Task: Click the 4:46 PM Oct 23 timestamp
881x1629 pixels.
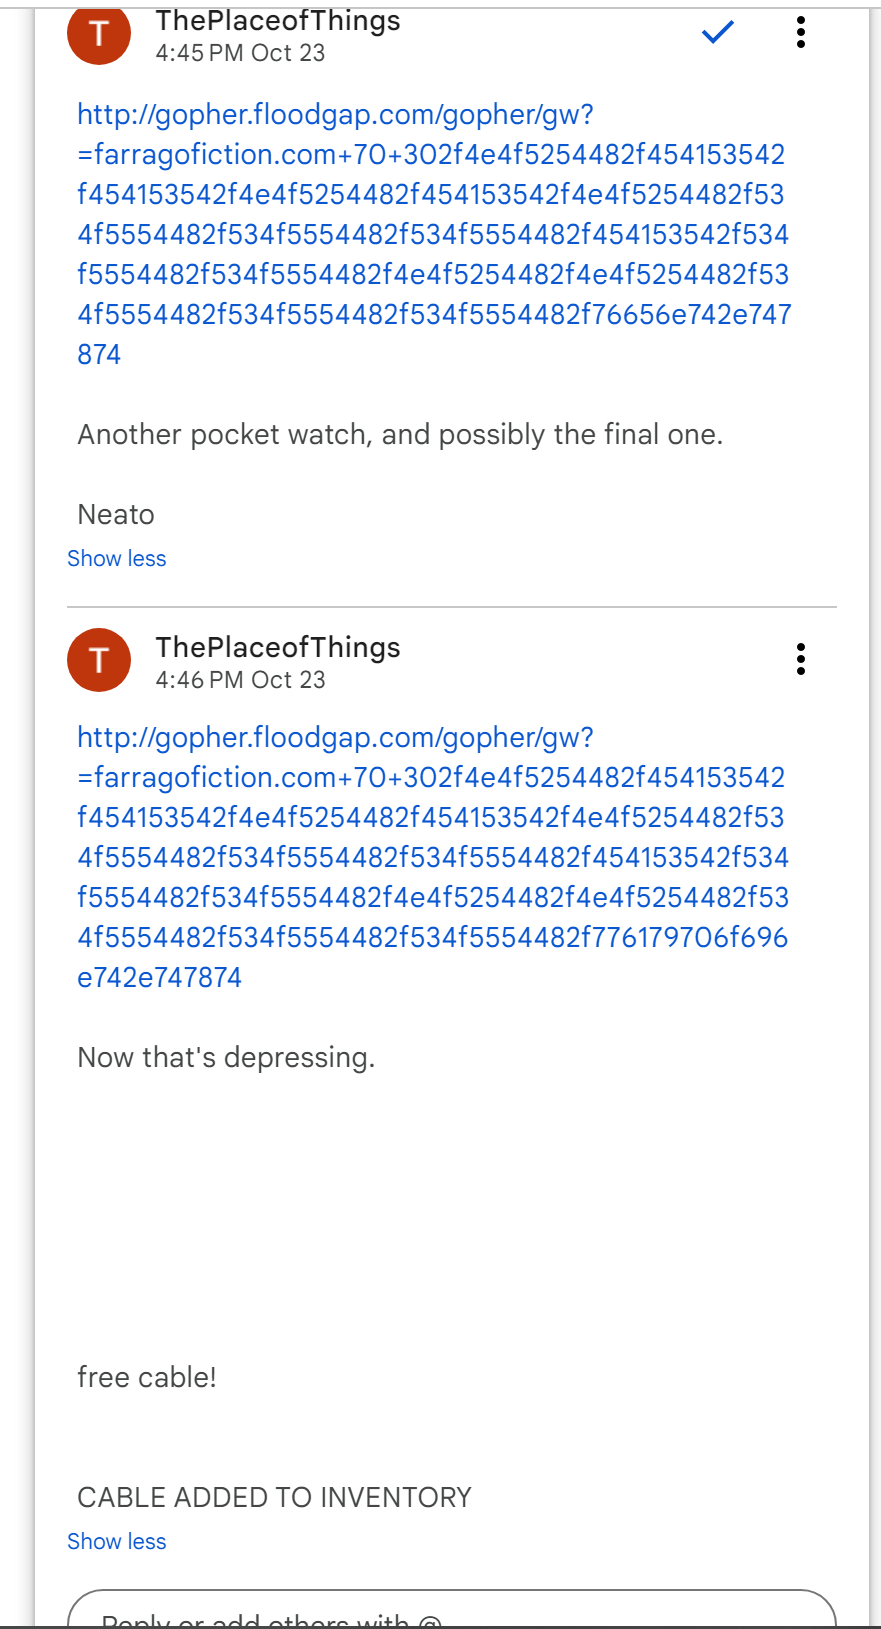Action: [240, 680]
